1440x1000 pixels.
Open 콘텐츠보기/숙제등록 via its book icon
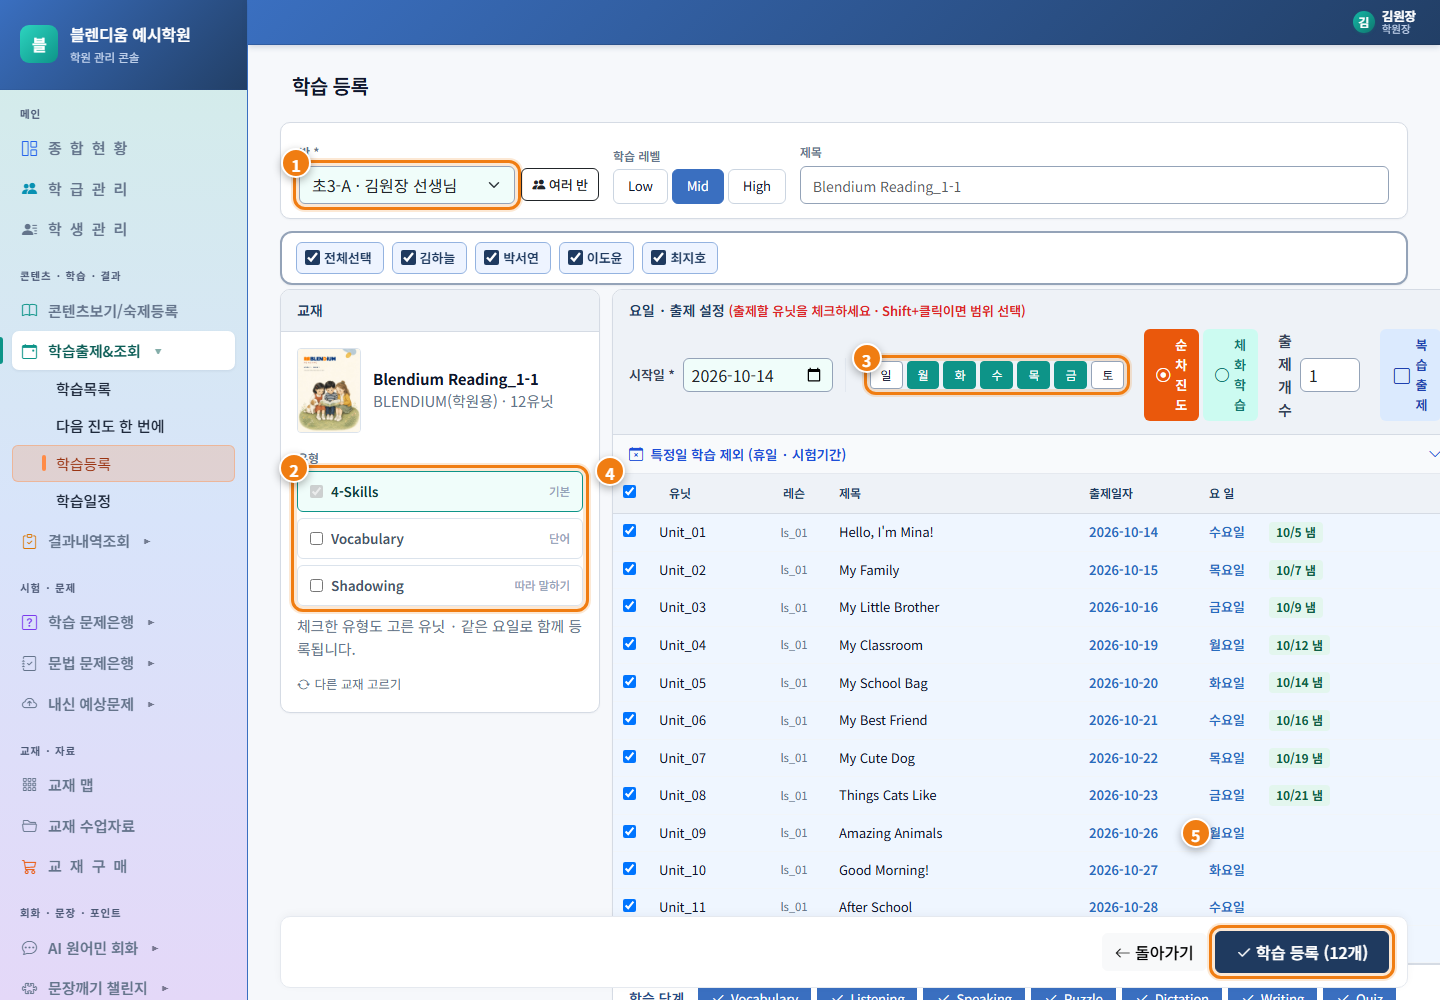(30, 311)
